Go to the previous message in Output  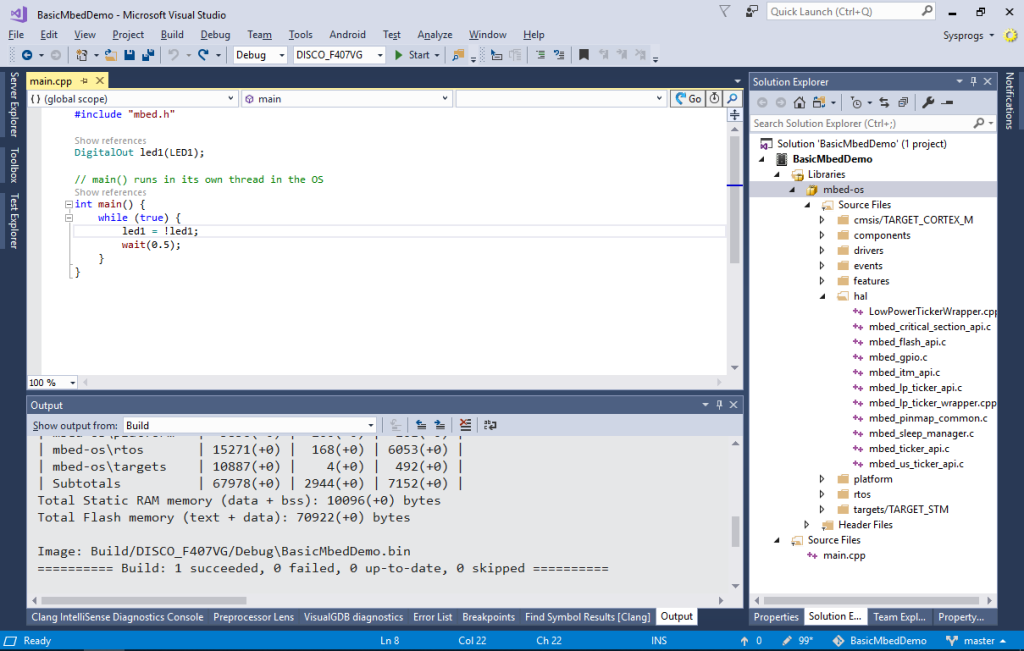421,424
